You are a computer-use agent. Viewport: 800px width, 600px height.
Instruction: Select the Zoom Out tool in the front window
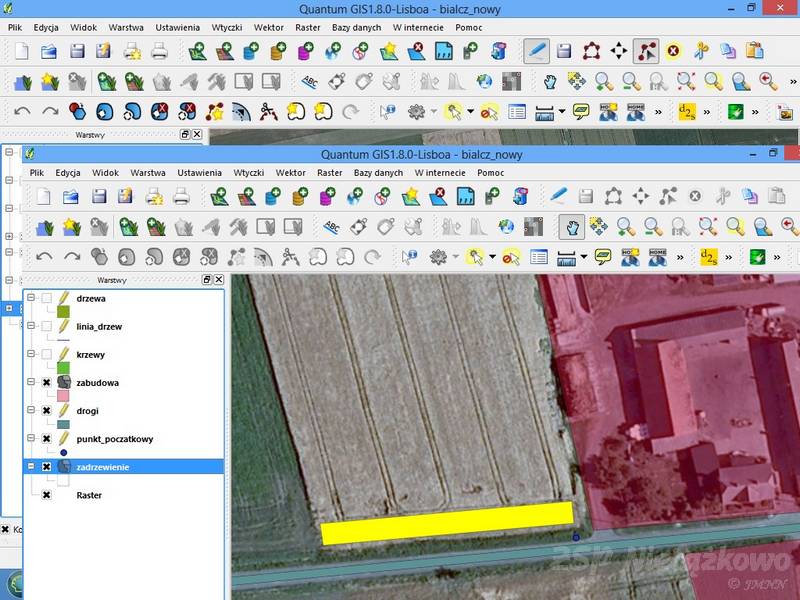click(653, 227)
